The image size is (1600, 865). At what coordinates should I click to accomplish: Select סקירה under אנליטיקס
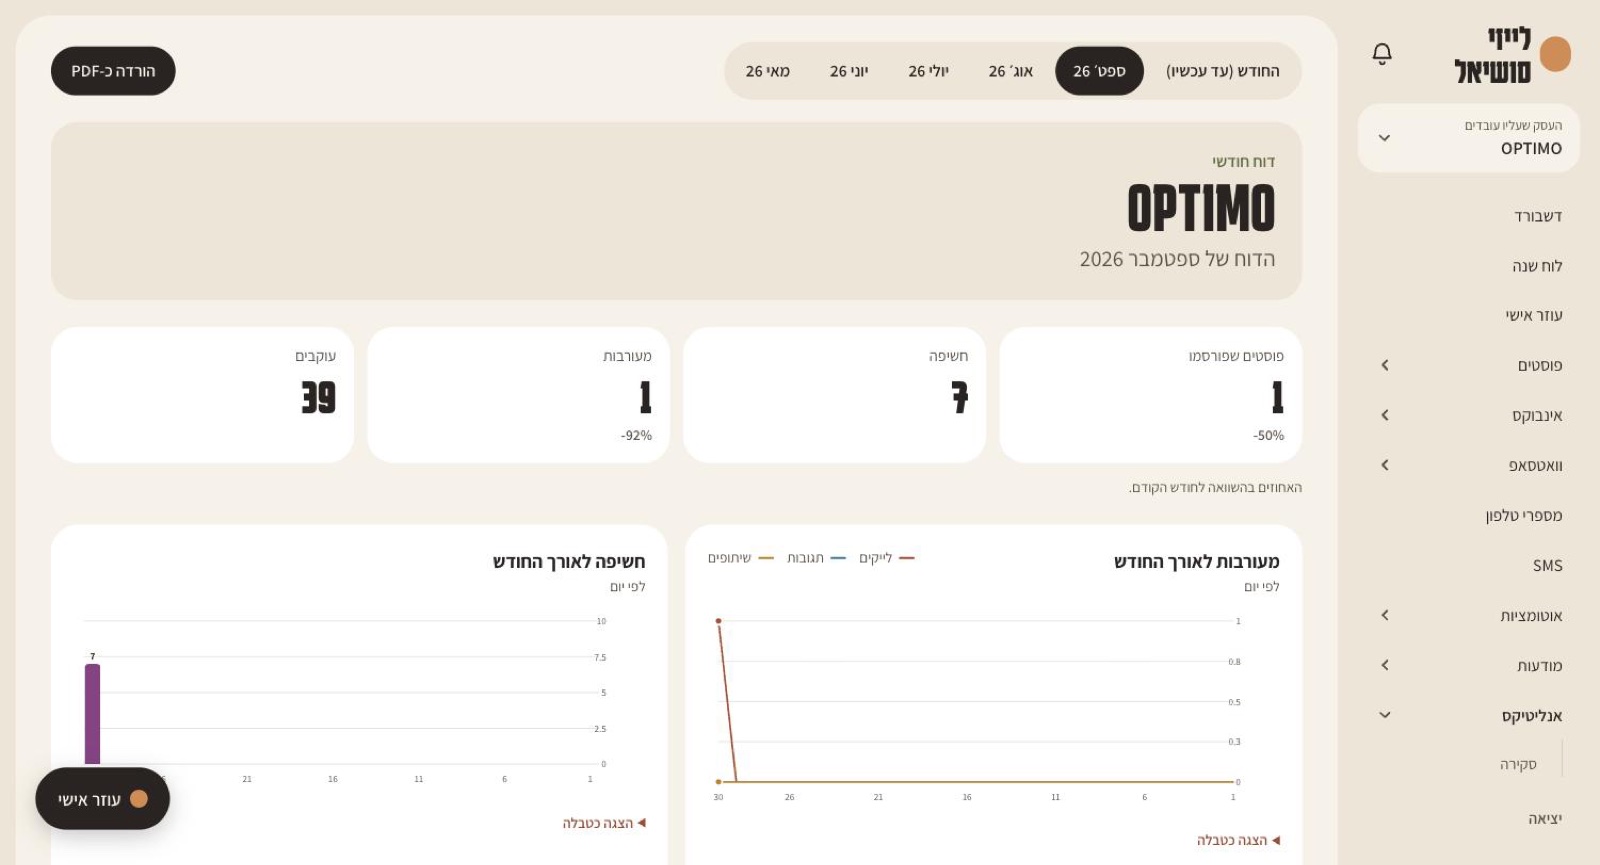coord(1518,765)
